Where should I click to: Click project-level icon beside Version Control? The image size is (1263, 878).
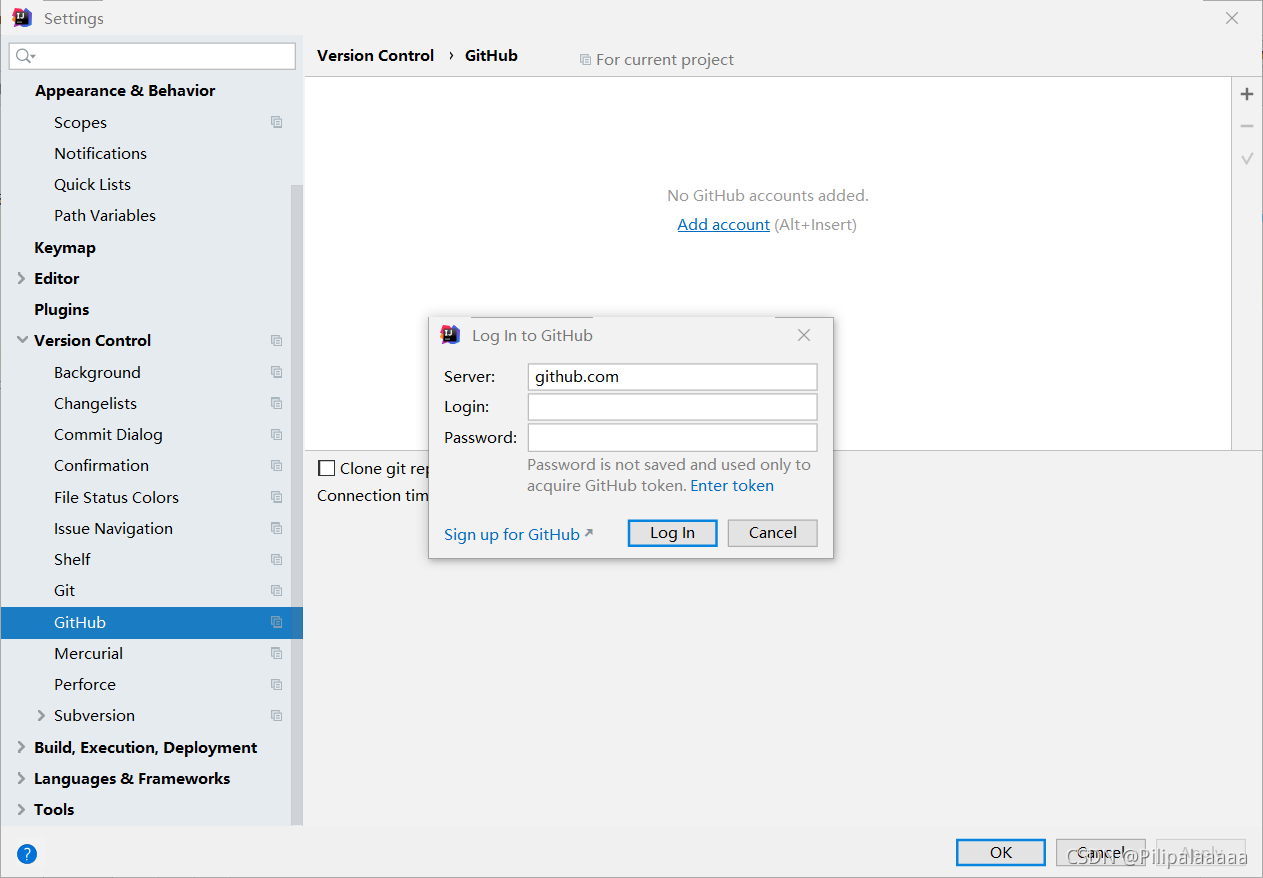[277, 340]
